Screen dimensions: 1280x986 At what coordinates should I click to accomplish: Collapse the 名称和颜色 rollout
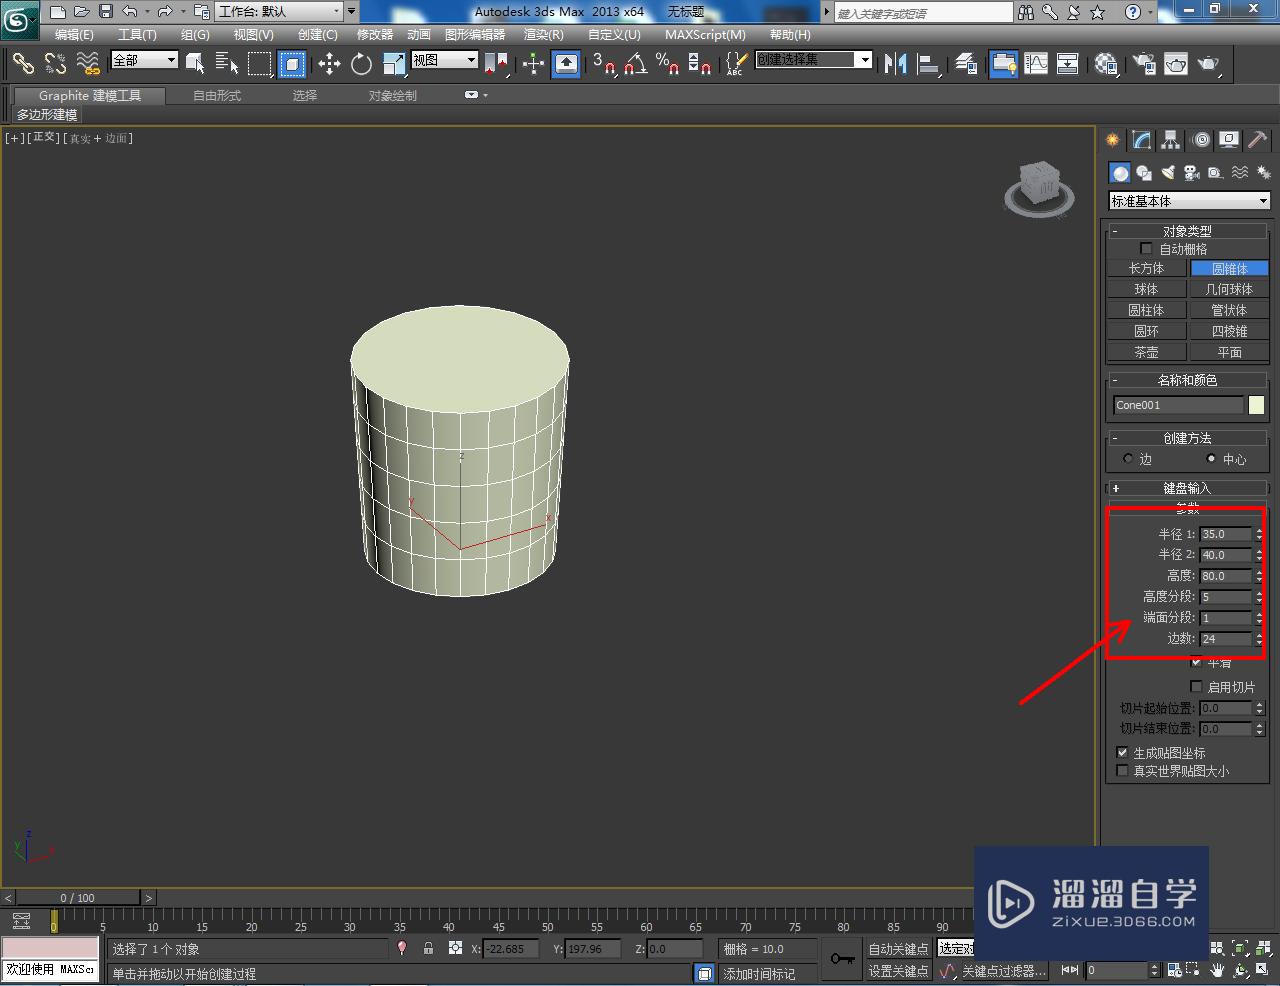click(1187, 380)
